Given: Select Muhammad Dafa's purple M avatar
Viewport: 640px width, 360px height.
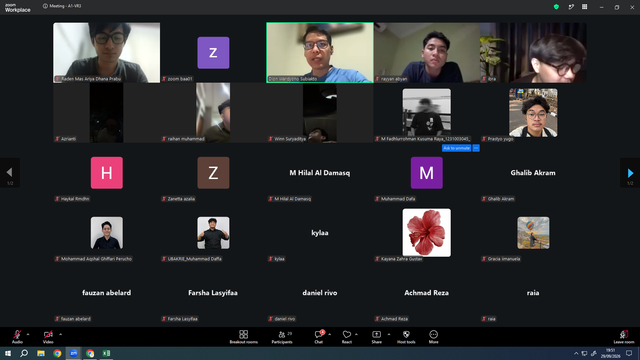Looking at the screenshot, I should point(427,173).
